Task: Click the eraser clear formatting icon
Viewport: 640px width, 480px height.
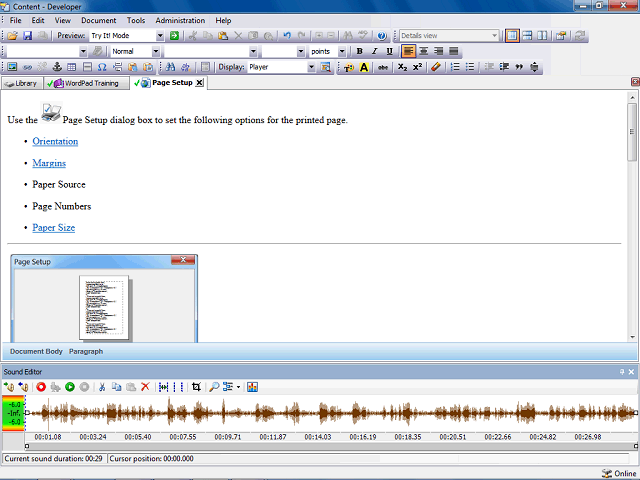Action: pos(436,67)
